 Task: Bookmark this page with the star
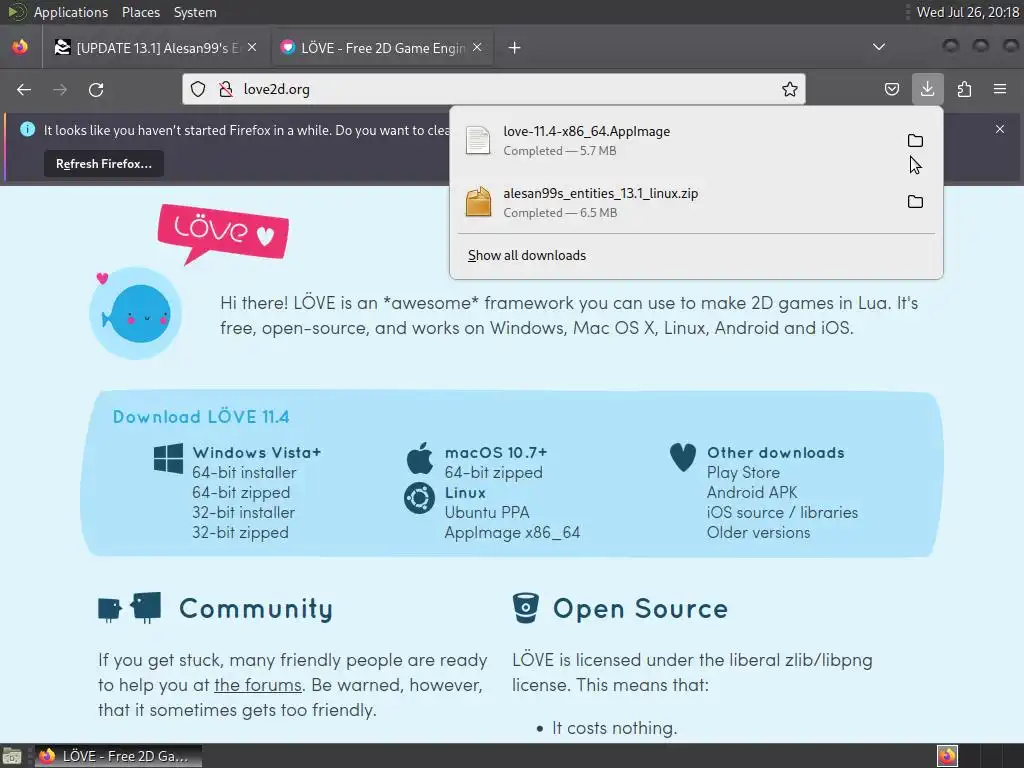coord(790,89)
